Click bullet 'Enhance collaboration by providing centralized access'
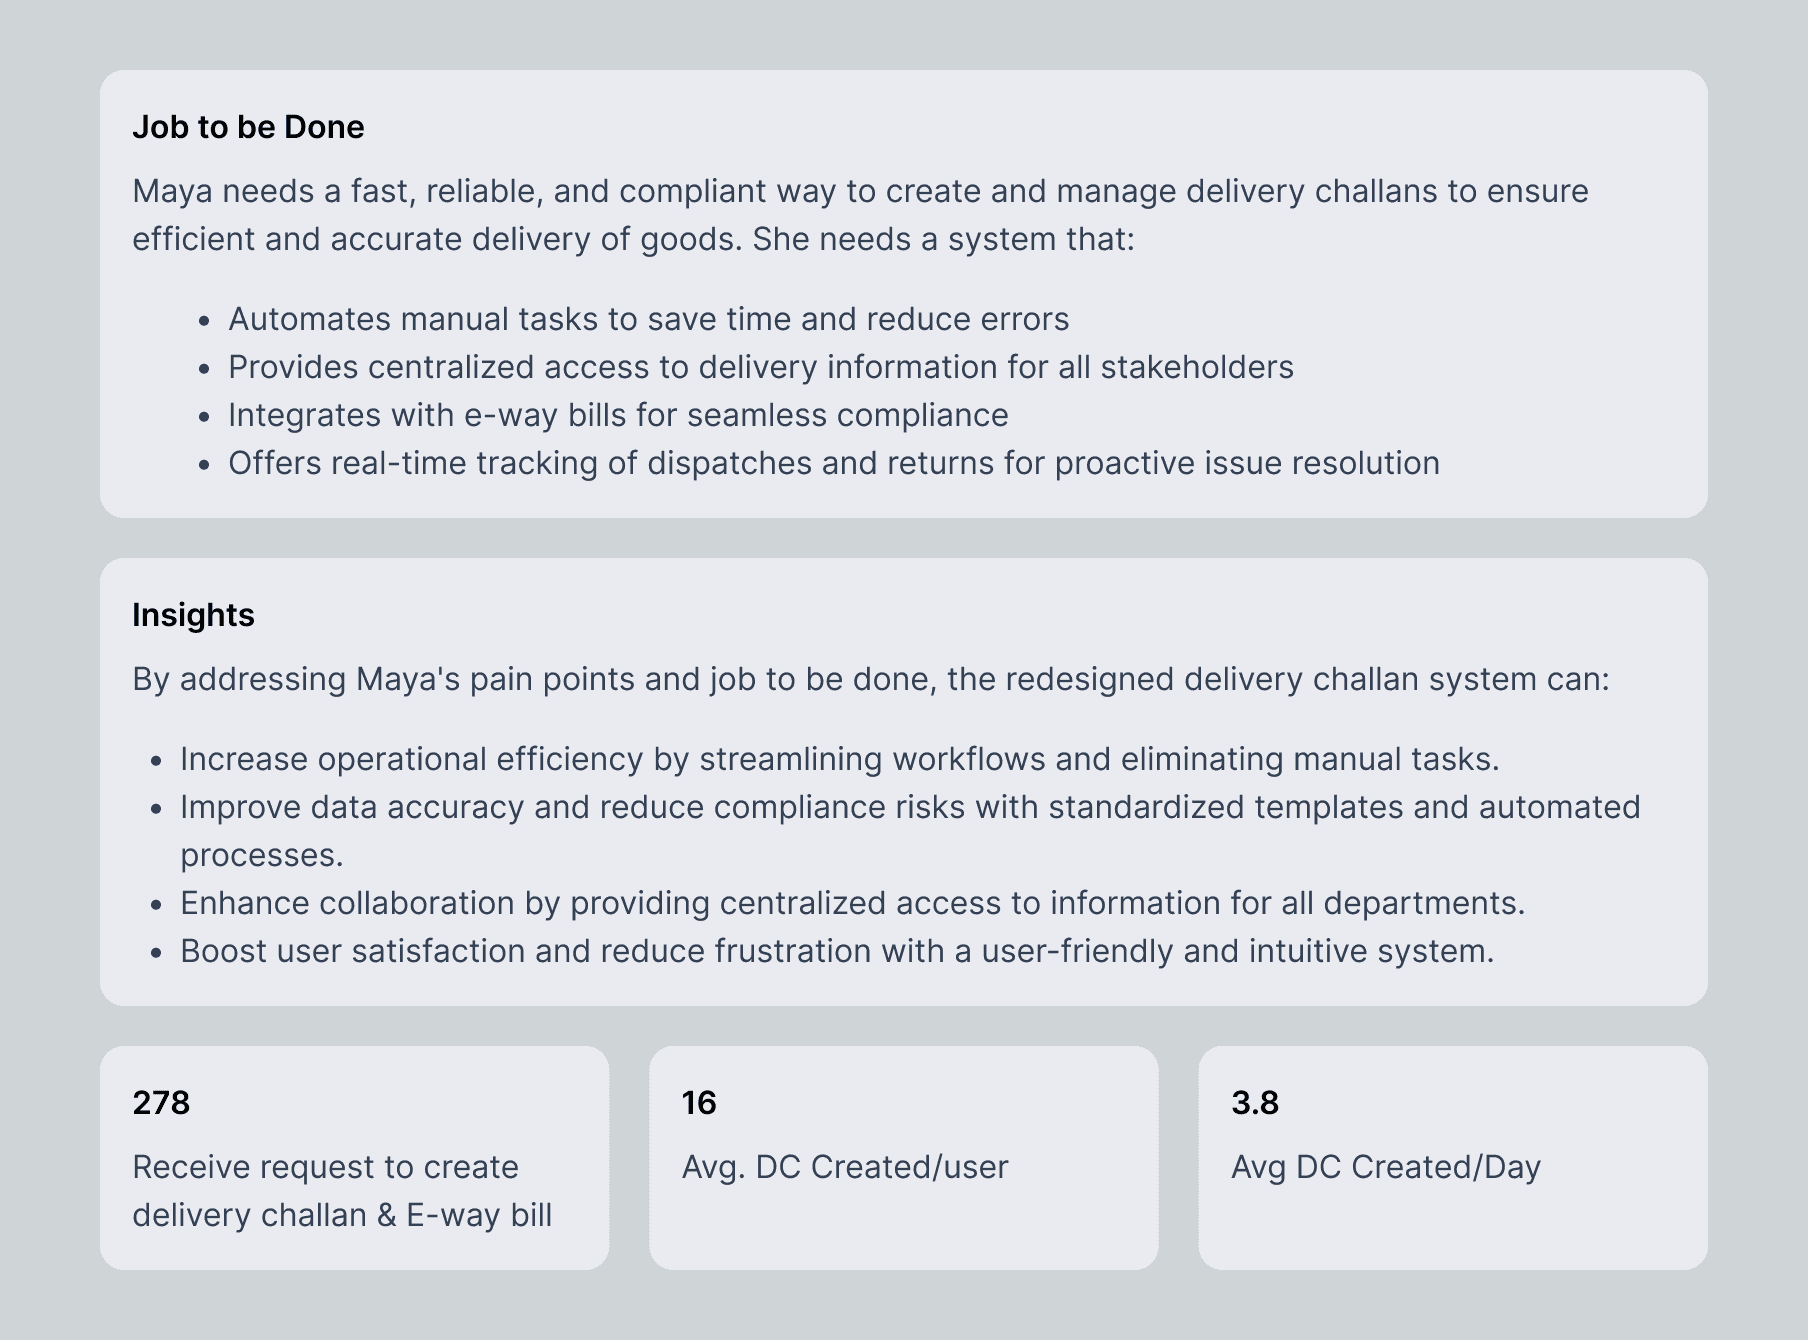1808x1340 pixels. [x=853, y=903]
